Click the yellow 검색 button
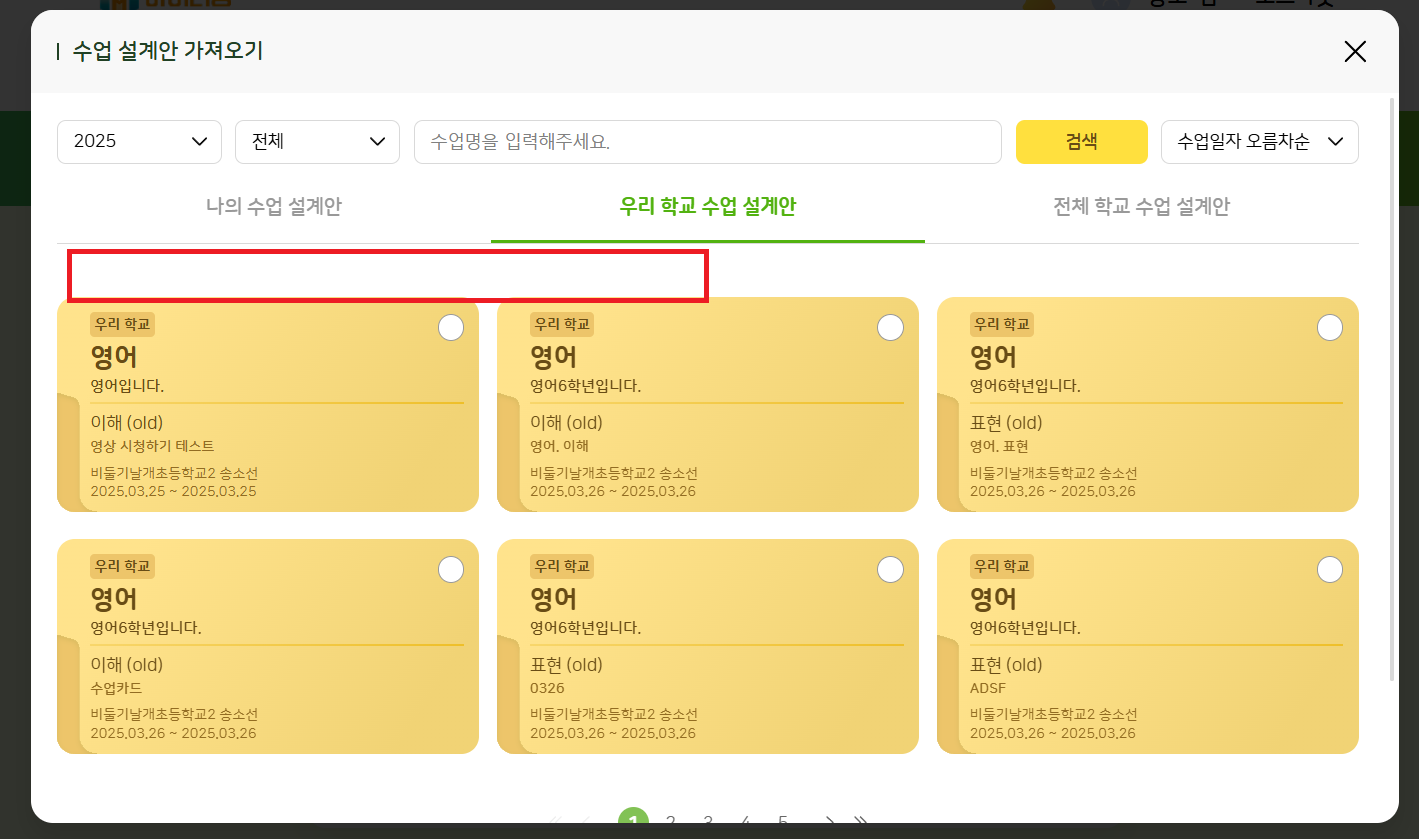1419x839 pixels. click(x=1081, y=142)
